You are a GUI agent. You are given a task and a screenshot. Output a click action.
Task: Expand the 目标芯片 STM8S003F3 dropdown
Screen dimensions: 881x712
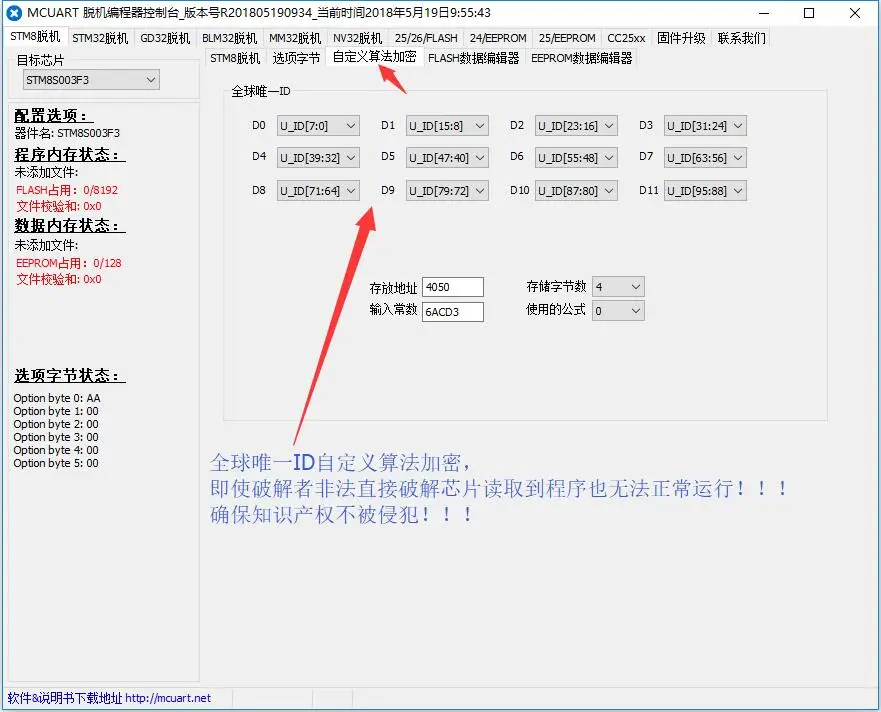[91, 80]
